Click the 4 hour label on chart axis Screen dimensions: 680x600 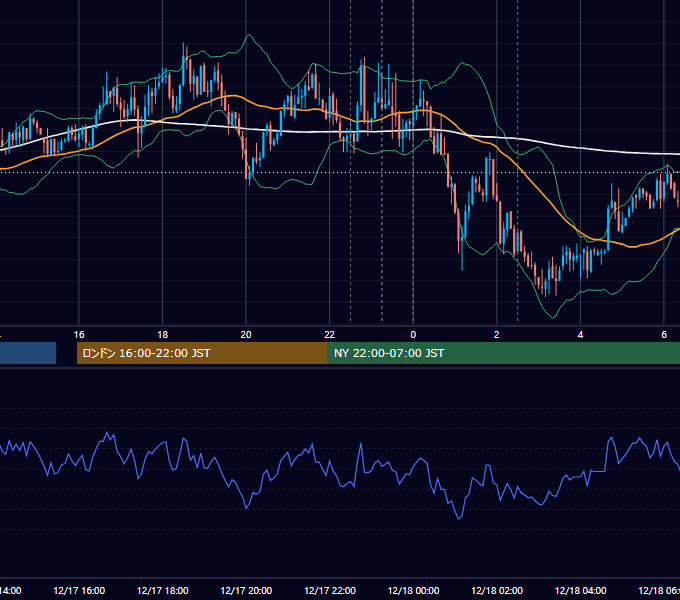click(x=580, y=335)
